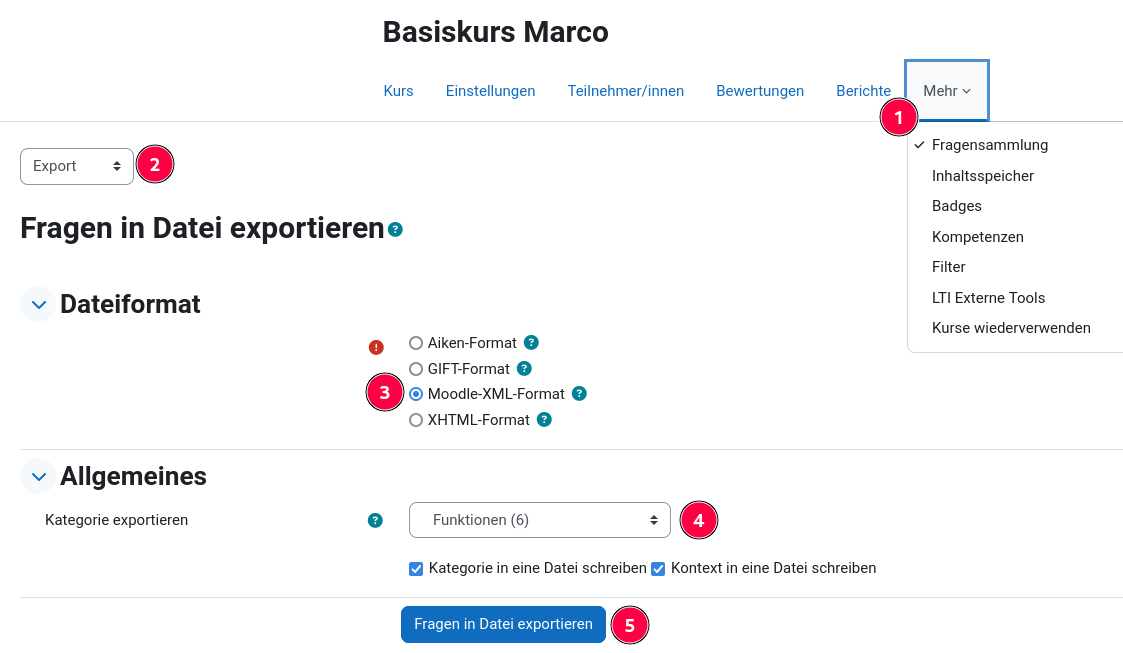The width and height of the screenshot is (1123, 653).
Task: Click the red step marker number 5
Action: point(629,625)
